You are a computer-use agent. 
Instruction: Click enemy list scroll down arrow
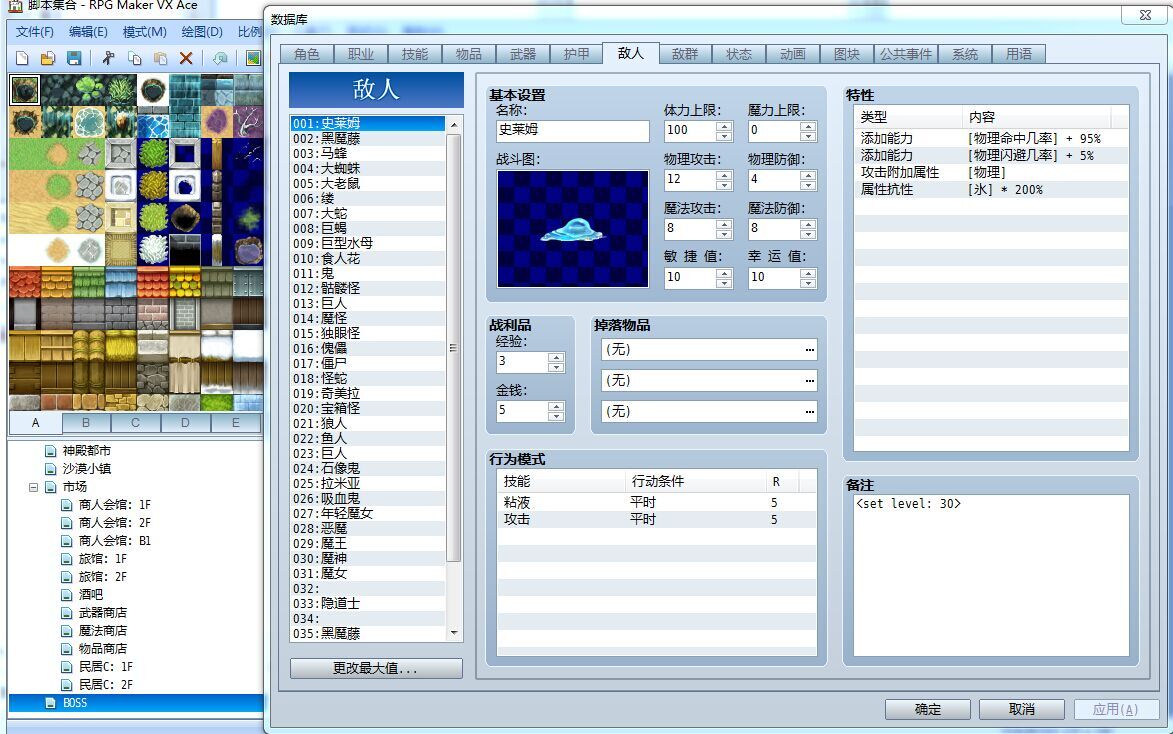click(x=453, y=634)
